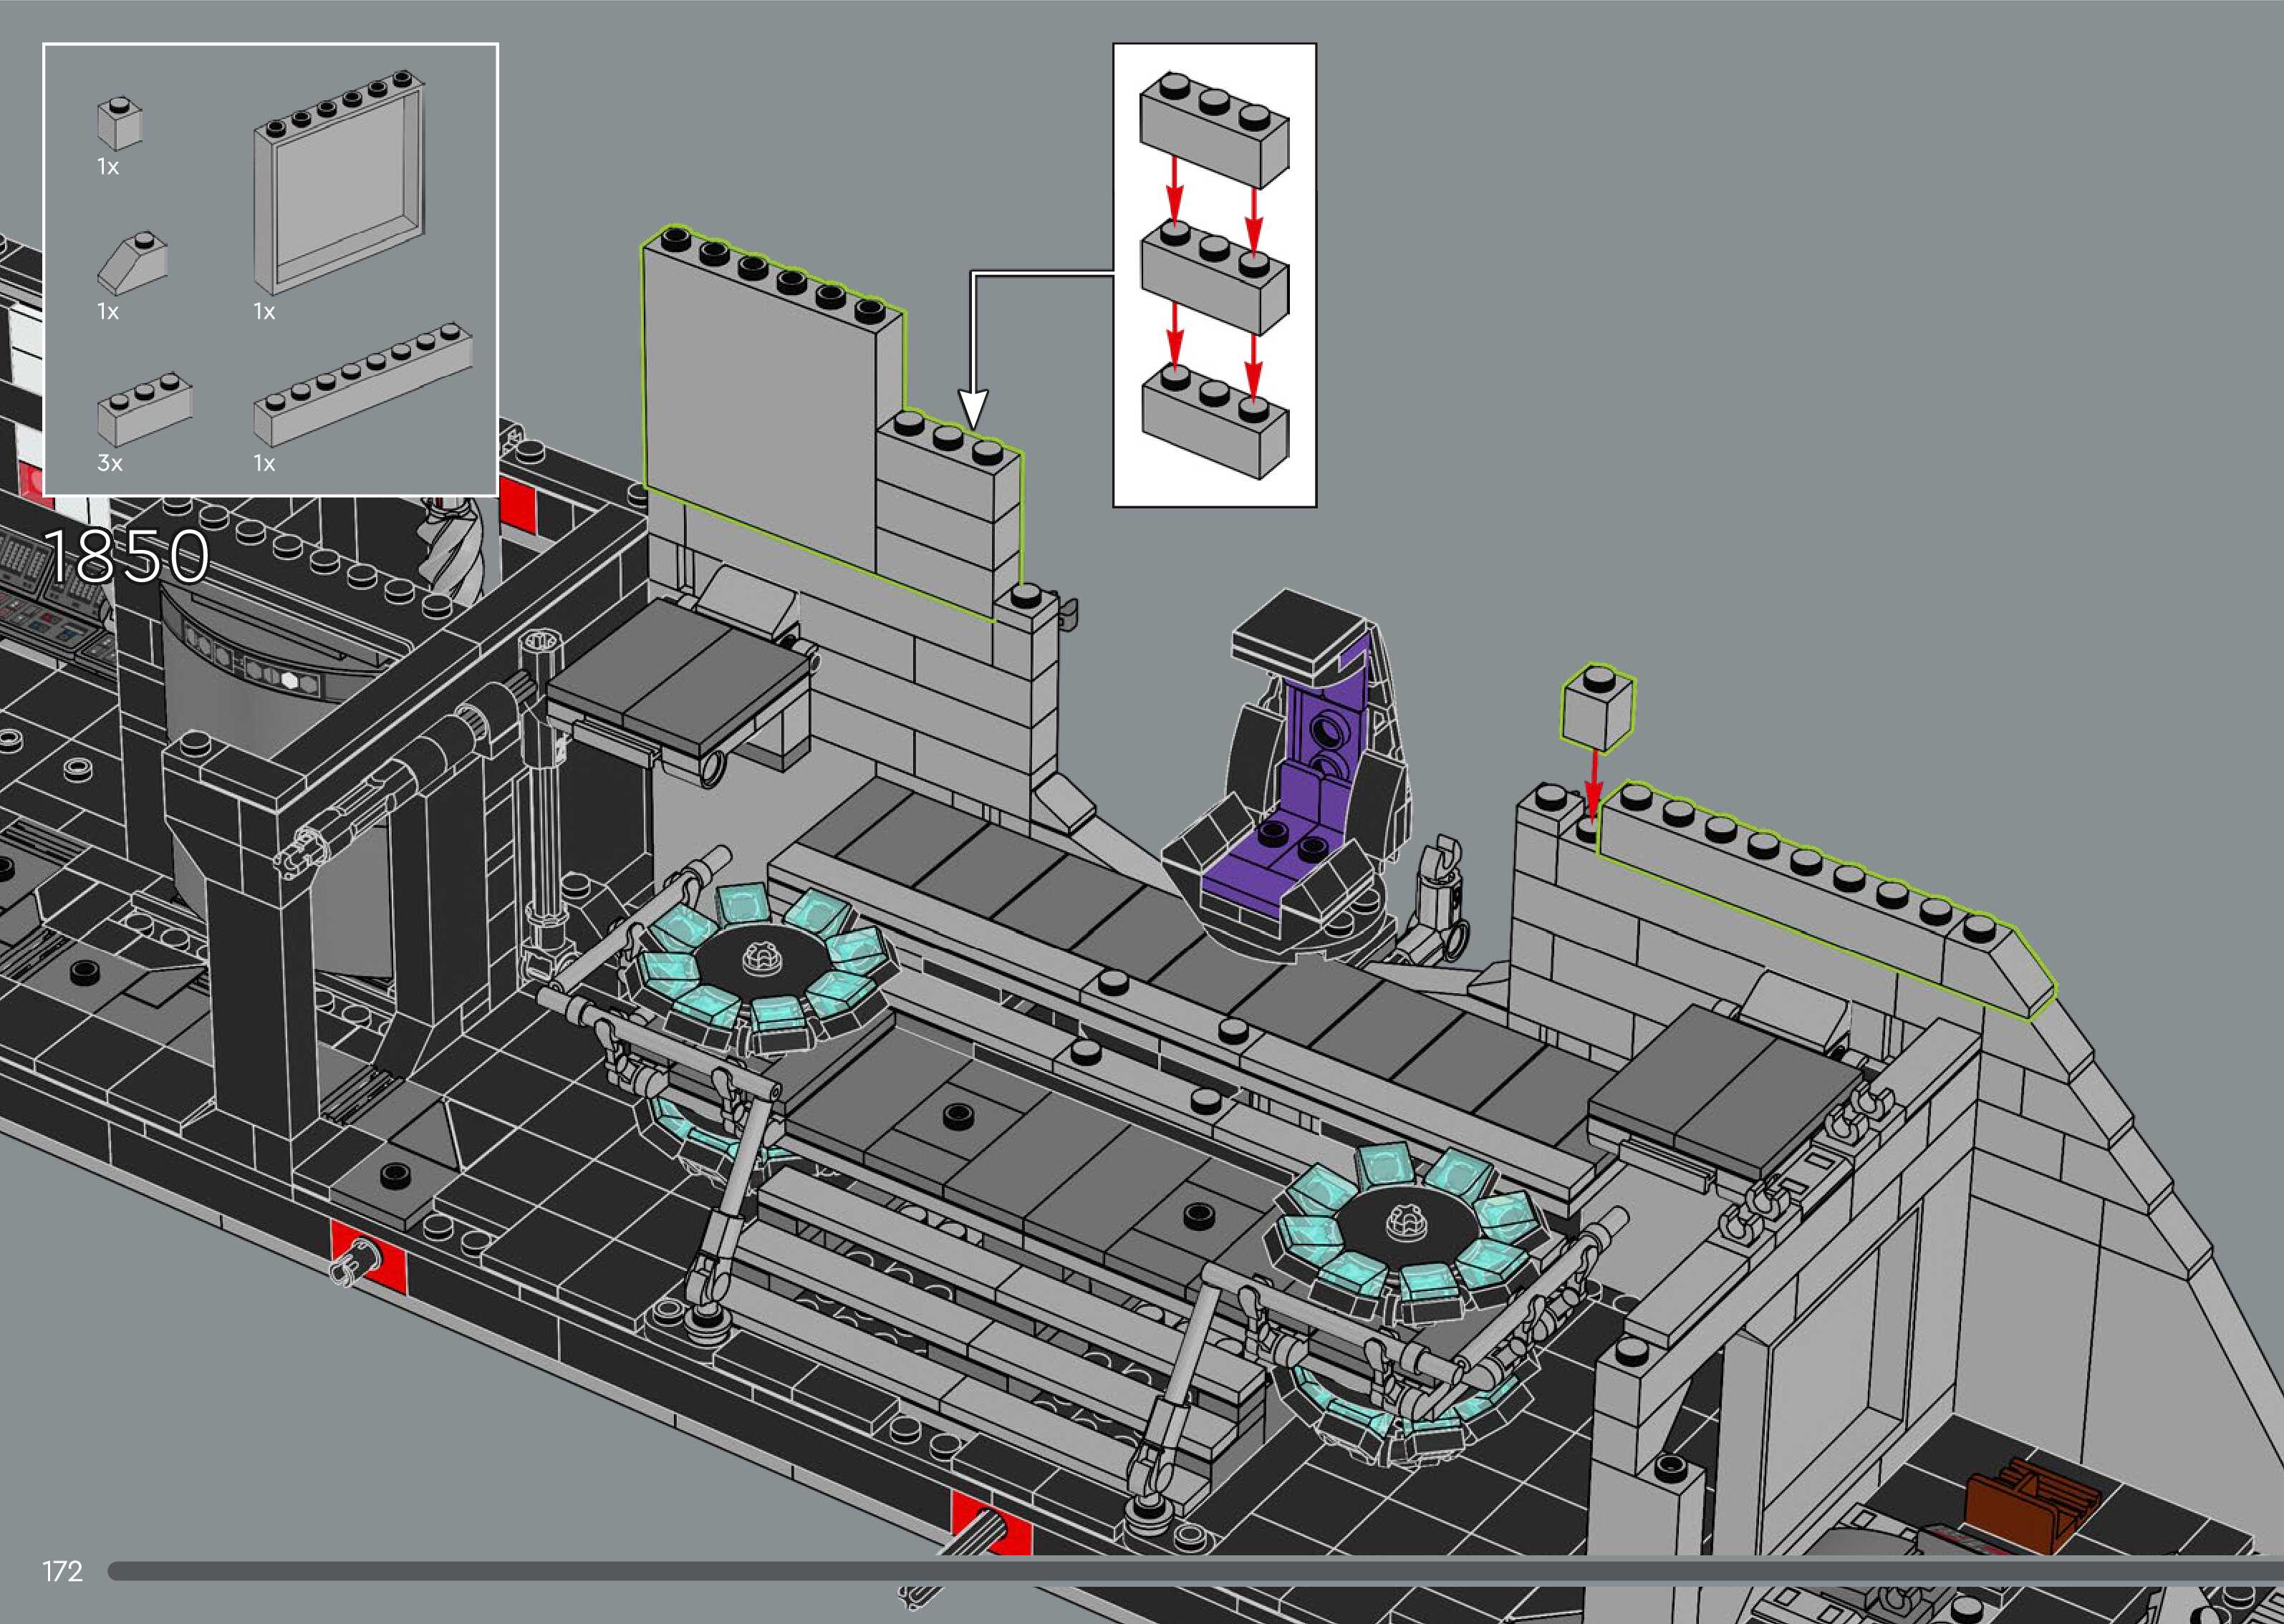The height and width of the screenshot is (1624, 2284).
Task: Click the large wall panel part
Action: pos(338,186)
